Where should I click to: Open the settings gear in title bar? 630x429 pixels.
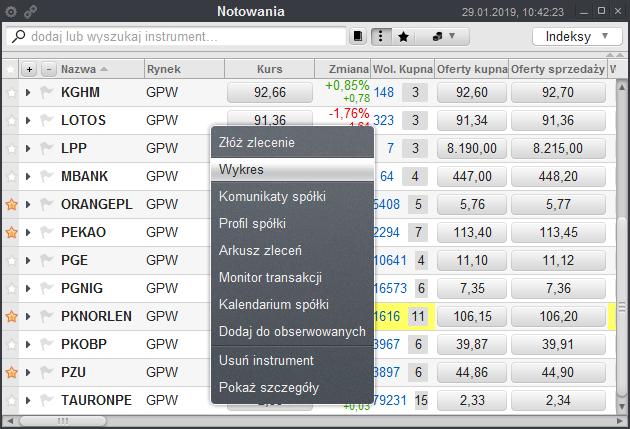tap(11, 11)
